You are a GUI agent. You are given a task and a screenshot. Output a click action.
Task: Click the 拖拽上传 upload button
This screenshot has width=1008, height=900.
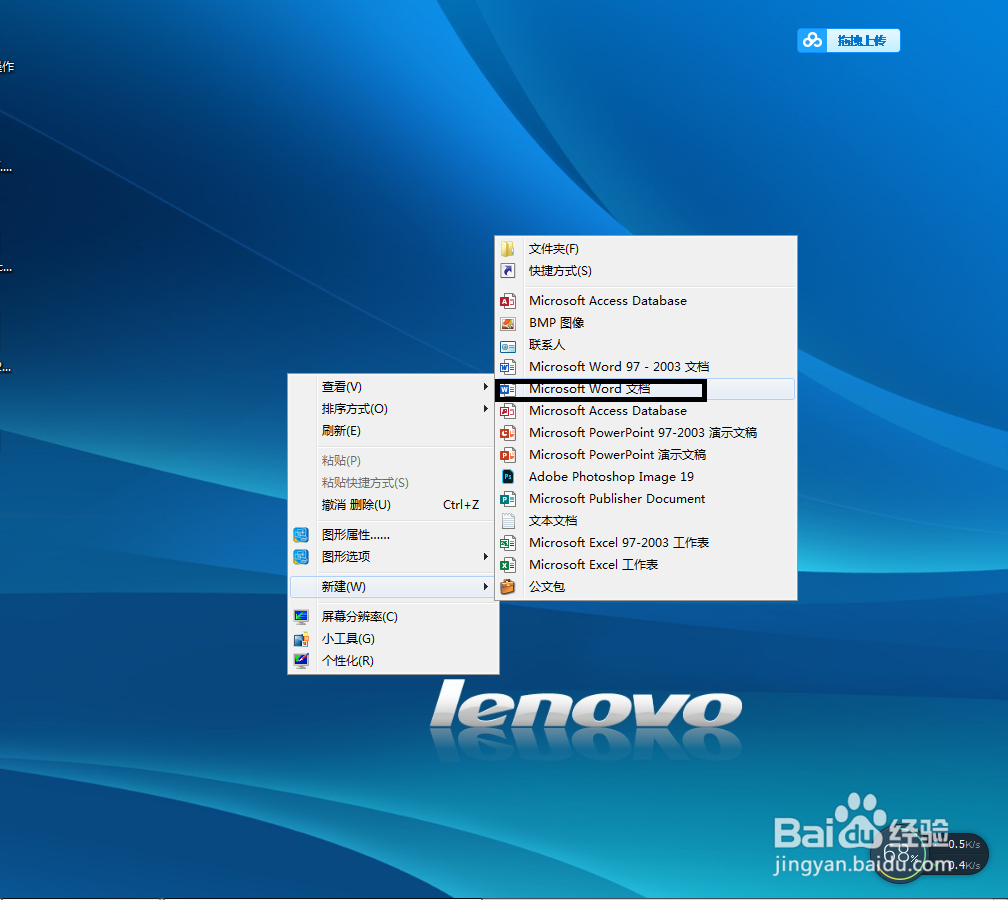[x=862, y=40]
